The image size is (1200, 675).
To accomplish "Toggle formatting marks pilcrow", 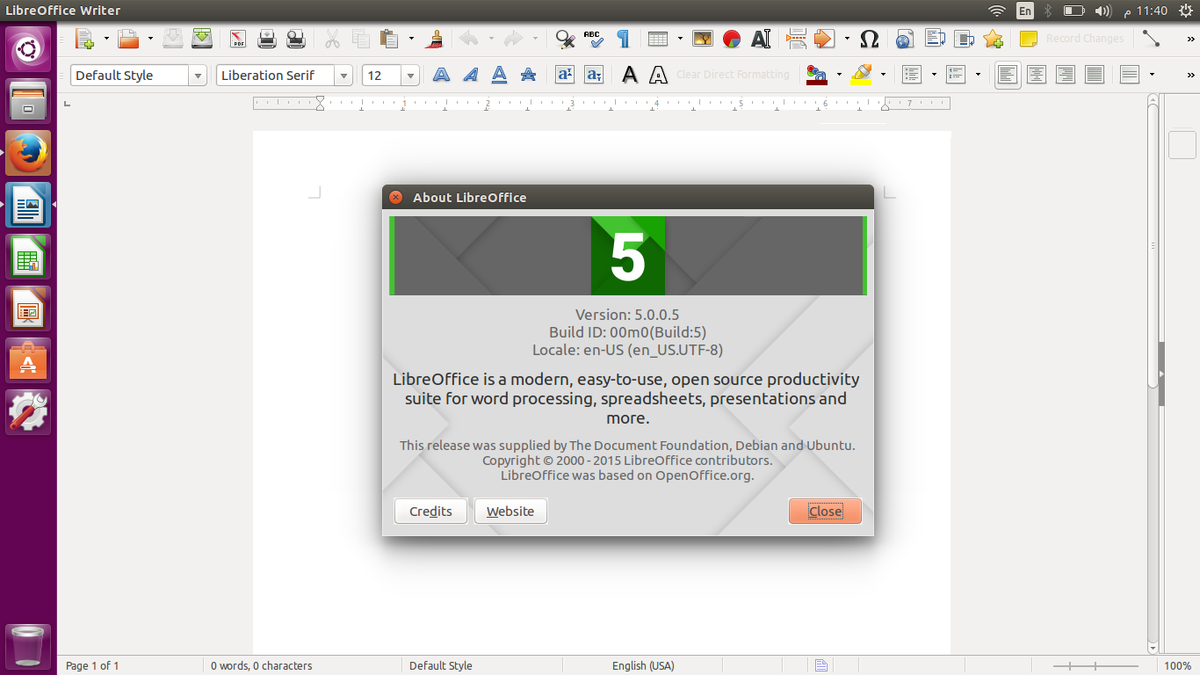I will [x=622, y=39].
